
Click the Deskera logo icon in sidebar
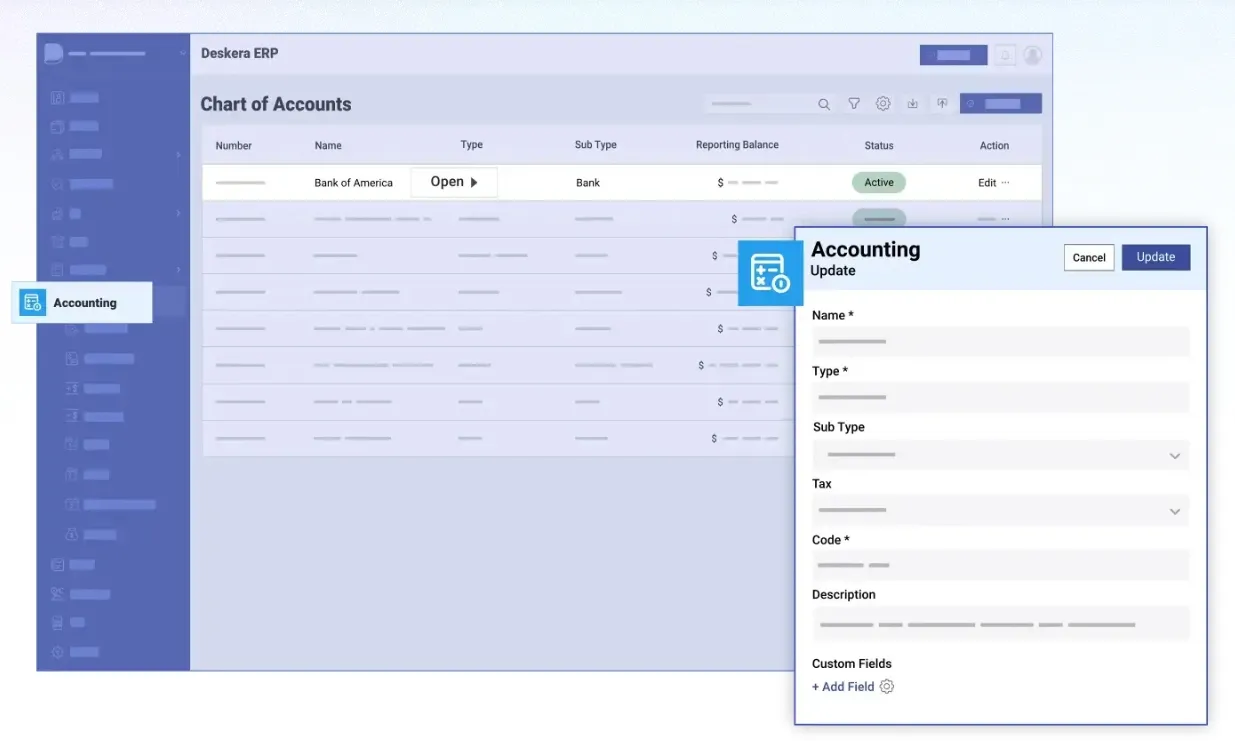coord(54,54)
